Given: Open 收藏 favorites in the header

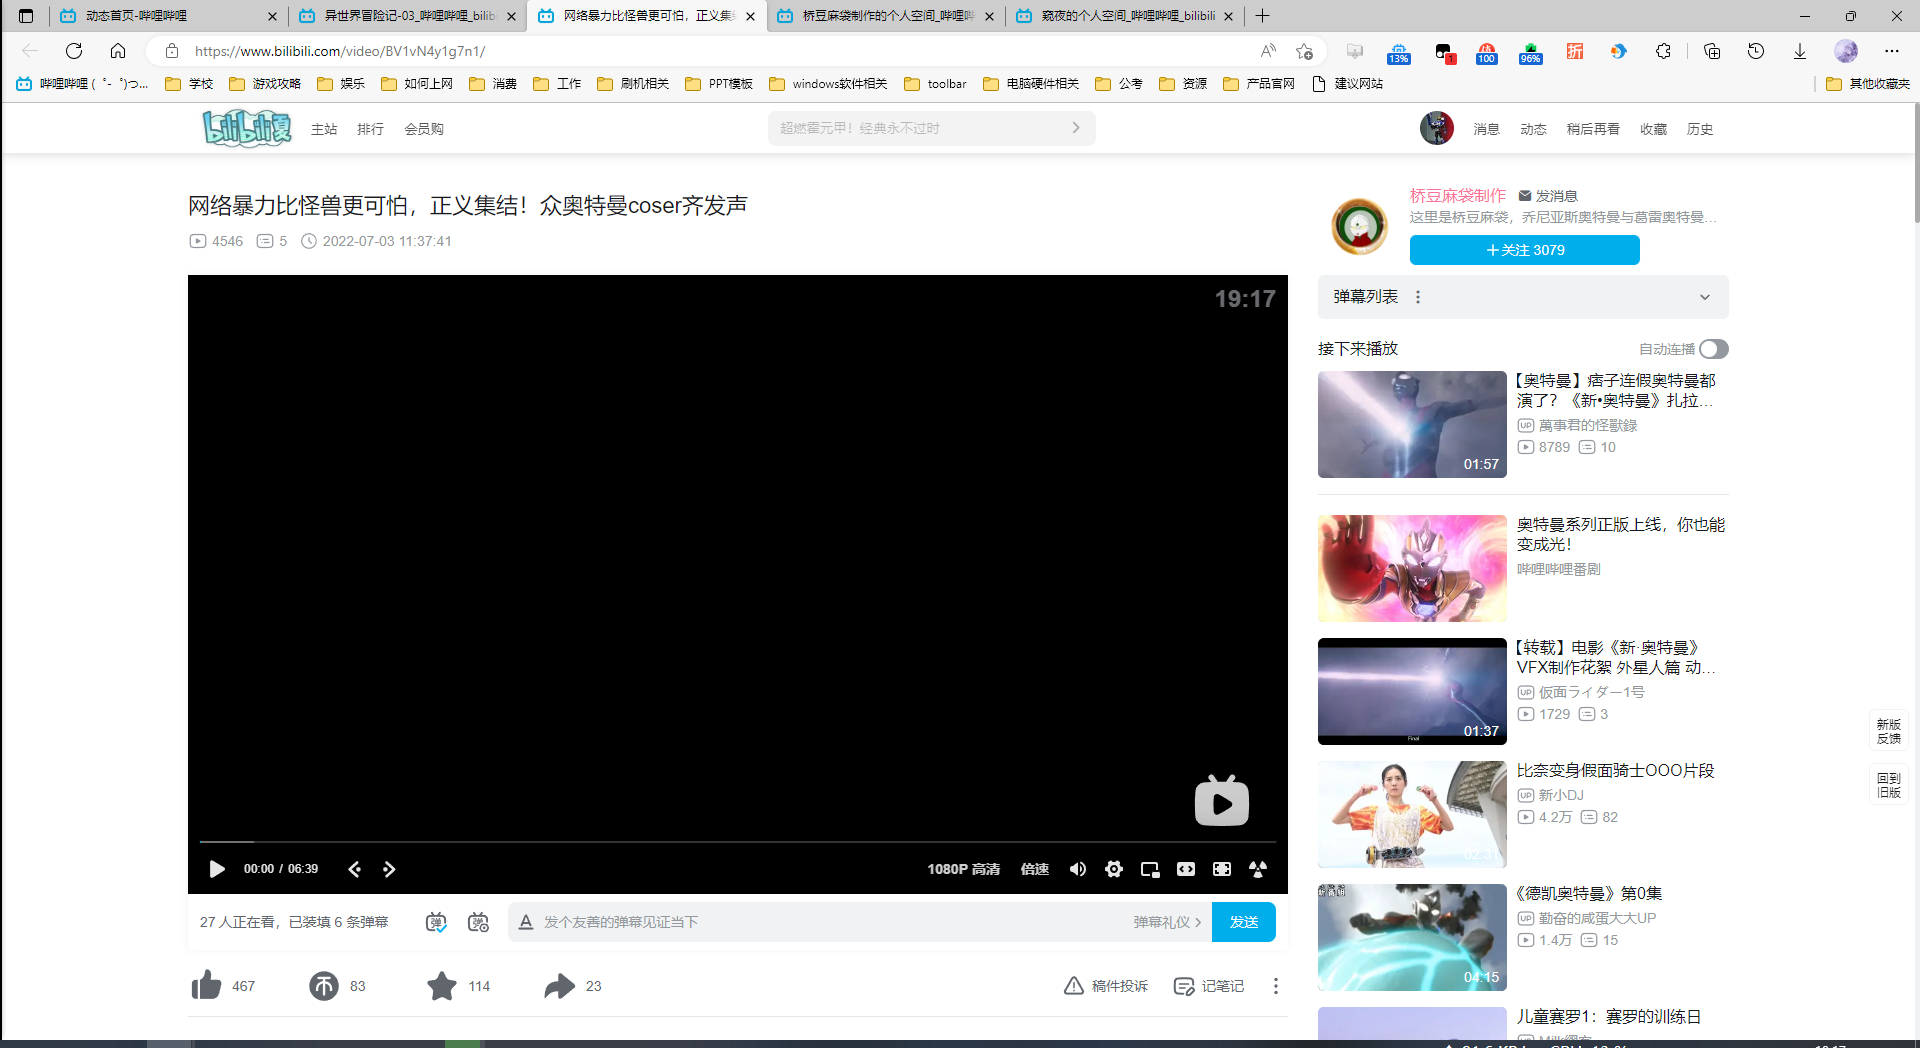Looking at the screenshot, I should tap(1654, 129).
